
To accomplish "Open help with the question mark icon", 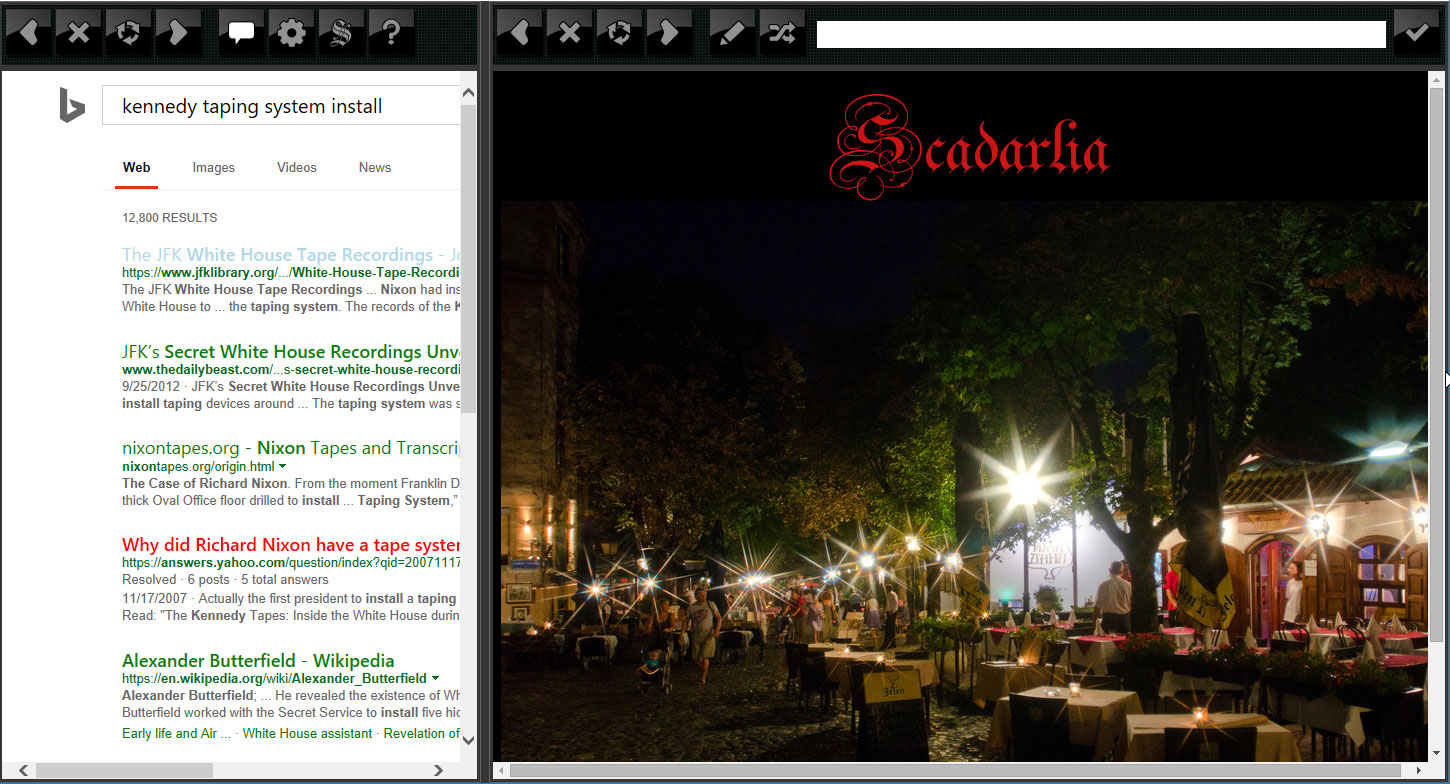I will (392, 33).
